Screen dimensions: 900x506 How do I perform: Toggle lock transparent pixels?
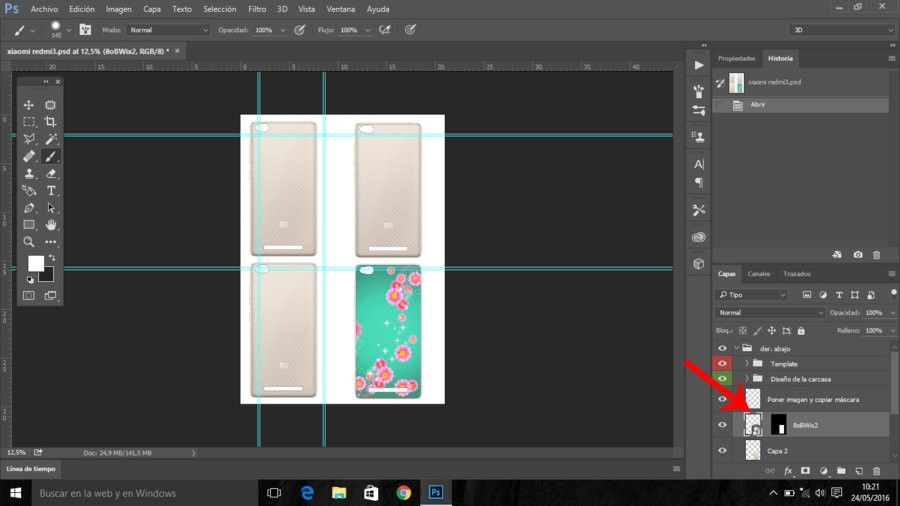pyautogui.click(x=743, y=331)
